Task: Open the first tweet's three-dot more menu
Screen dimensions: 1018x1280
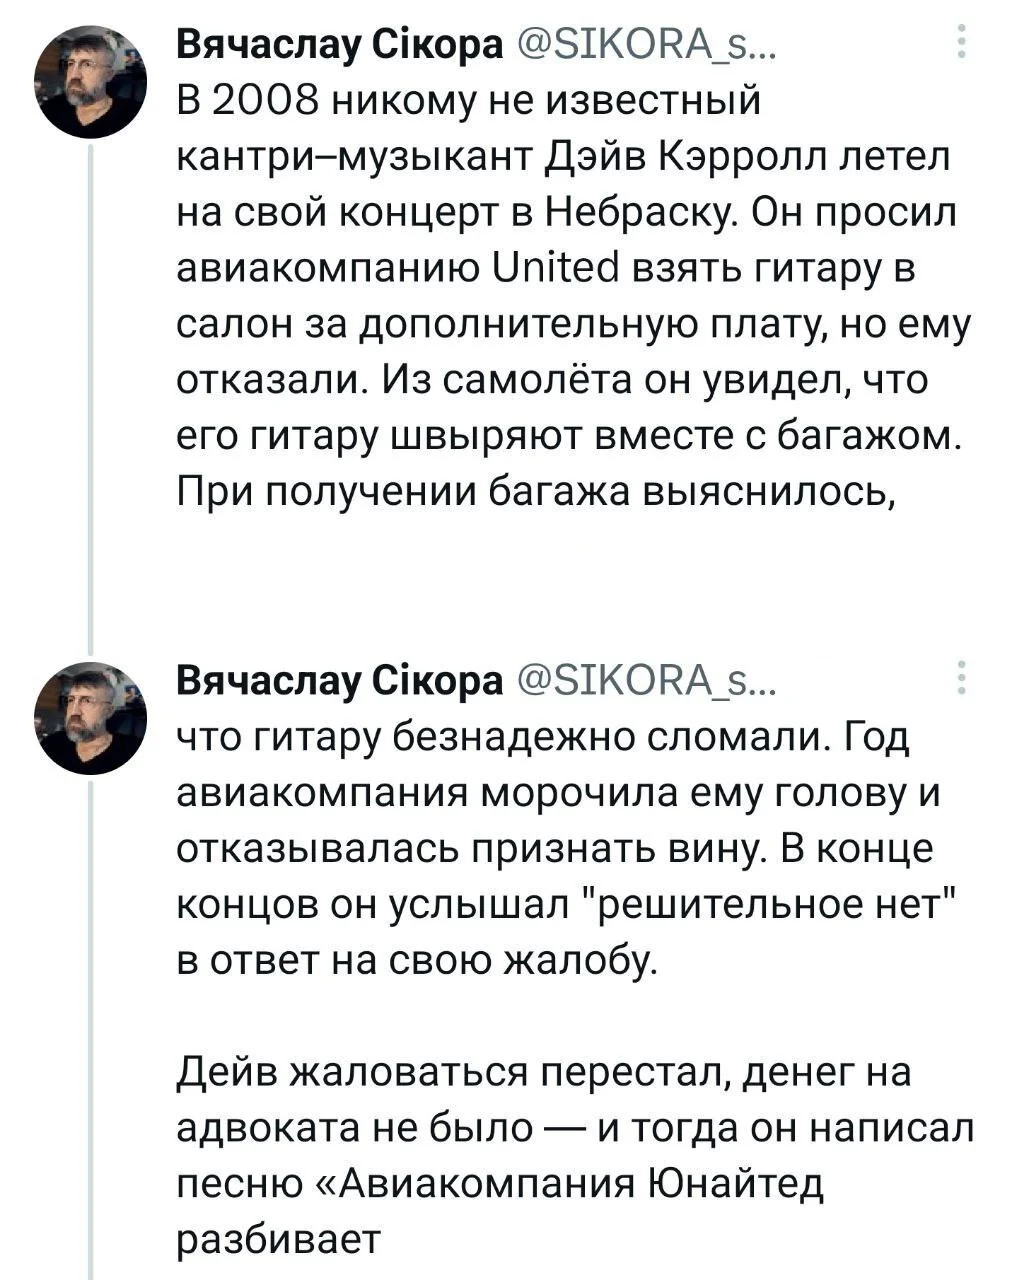Action: coord(961,42)
